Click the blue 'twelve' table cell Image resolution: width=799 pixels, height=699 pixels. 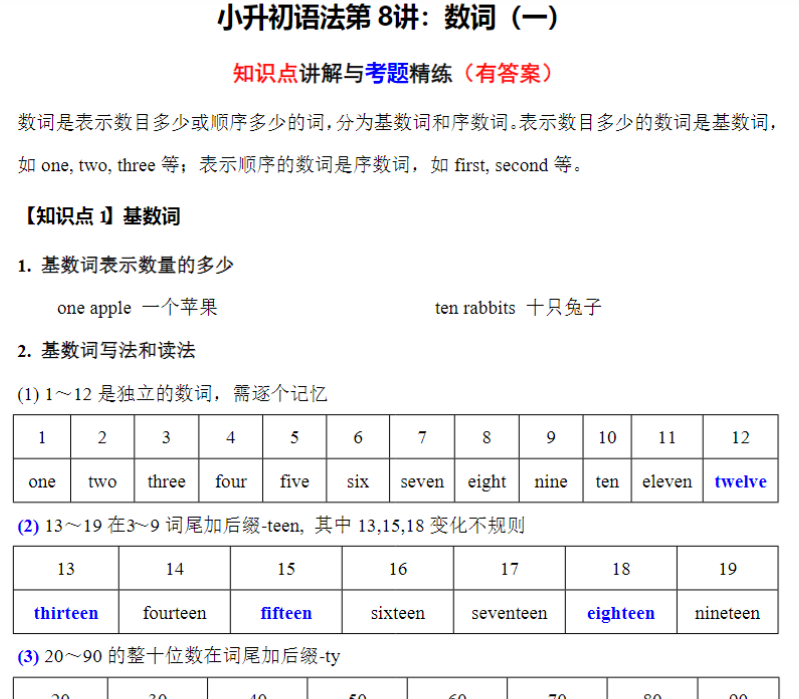(740, 481)
